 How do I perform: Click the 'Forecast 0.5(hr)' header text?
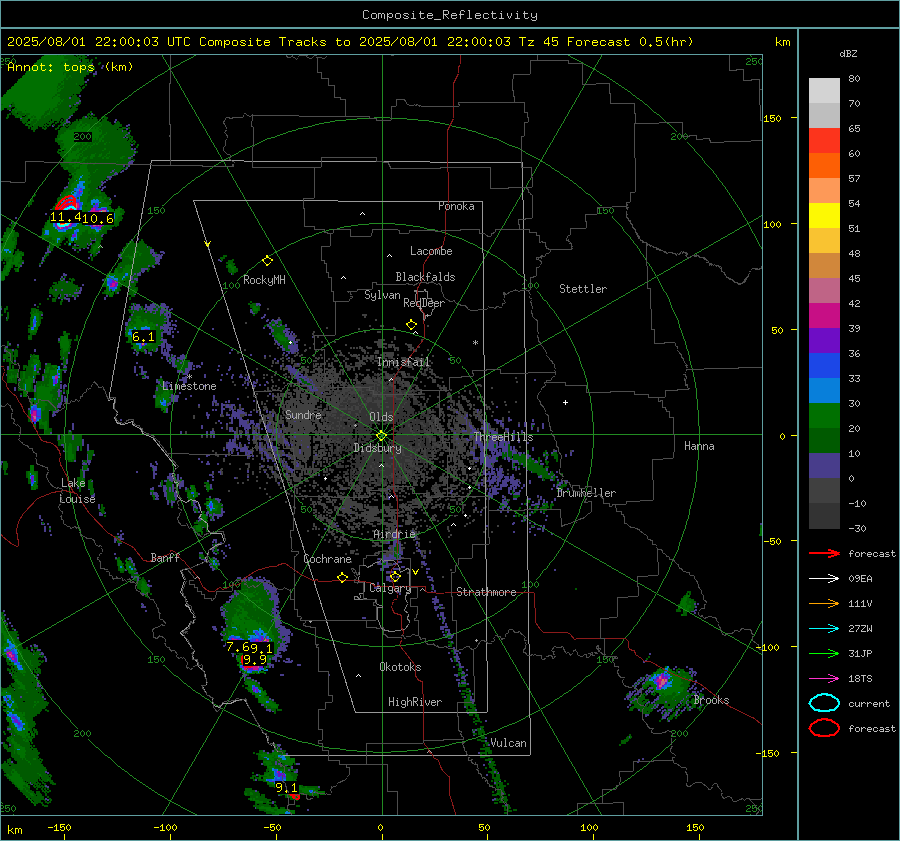[630, 42]
